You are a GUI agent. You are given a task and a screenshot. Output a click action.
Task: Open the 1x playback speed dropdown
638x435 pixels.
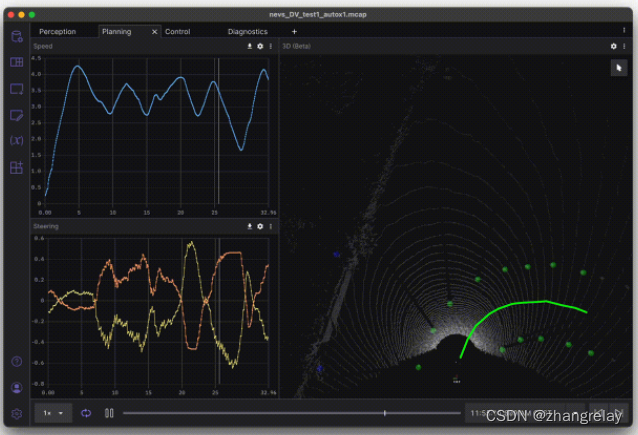click(x=53, y=413)
